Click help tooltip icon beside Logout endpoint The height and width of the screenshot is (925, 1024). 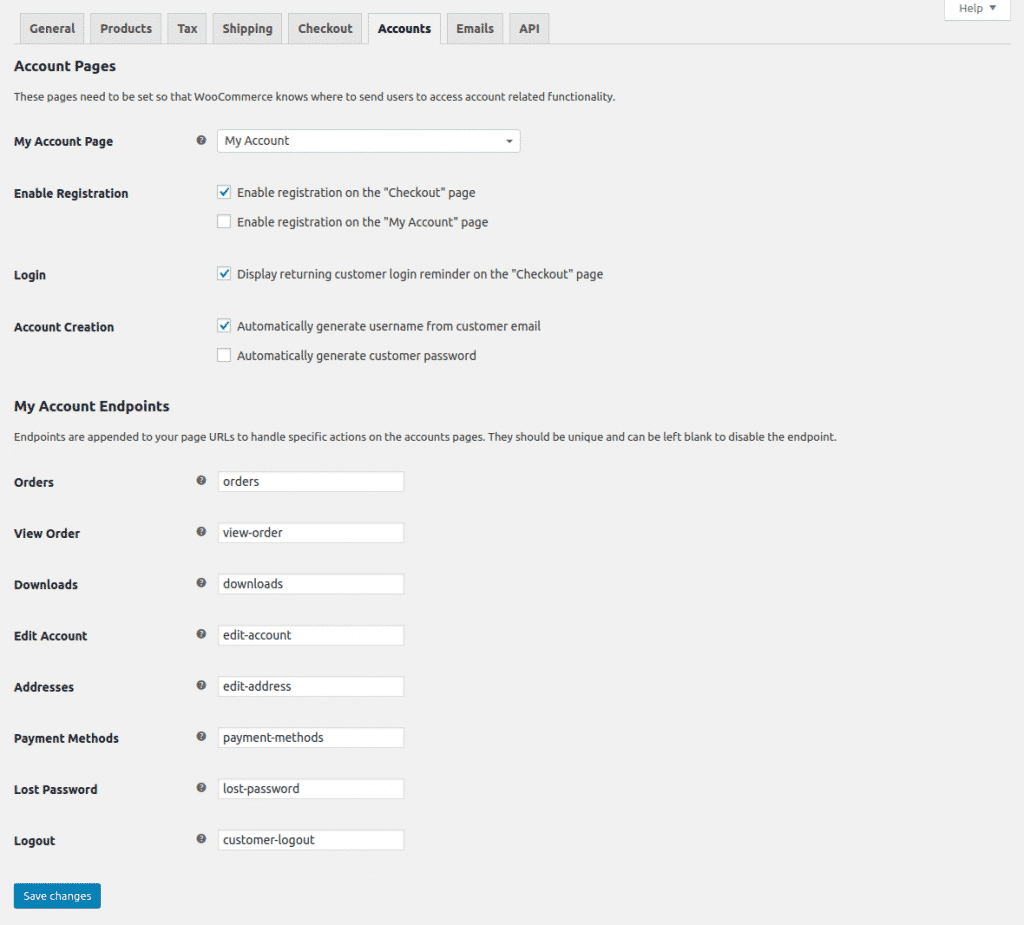(x=201, y=839)
